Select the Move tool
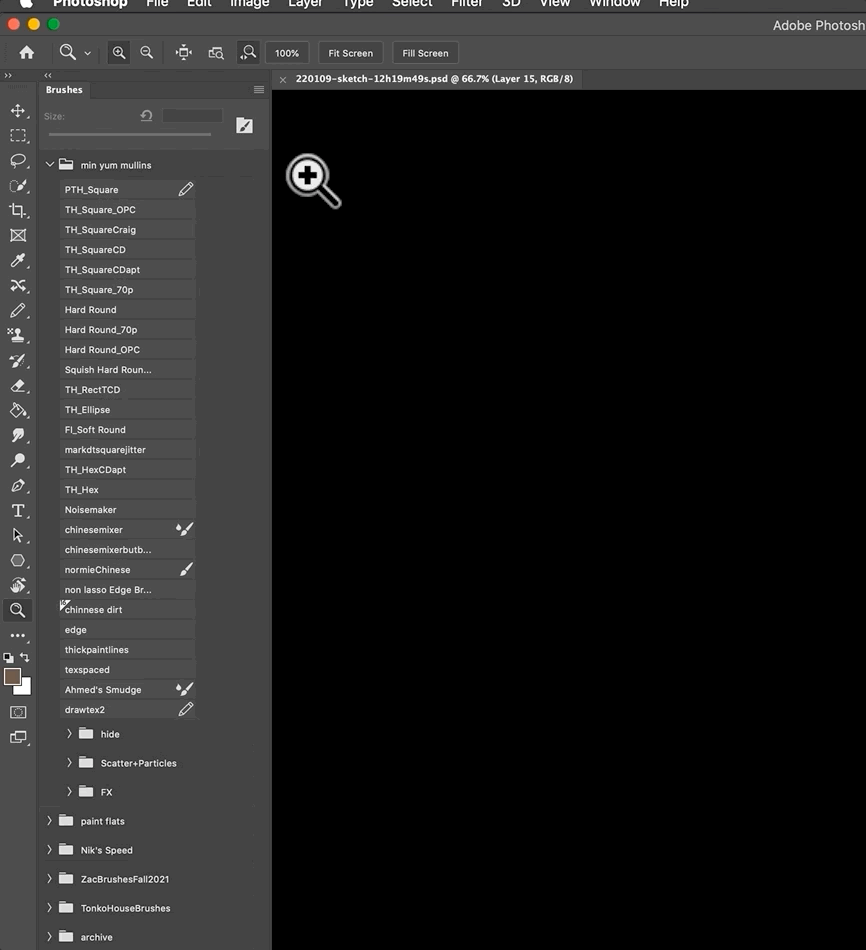Image resolution: width=866 pixels, height=950 pixels. click(x=18, y=111)
